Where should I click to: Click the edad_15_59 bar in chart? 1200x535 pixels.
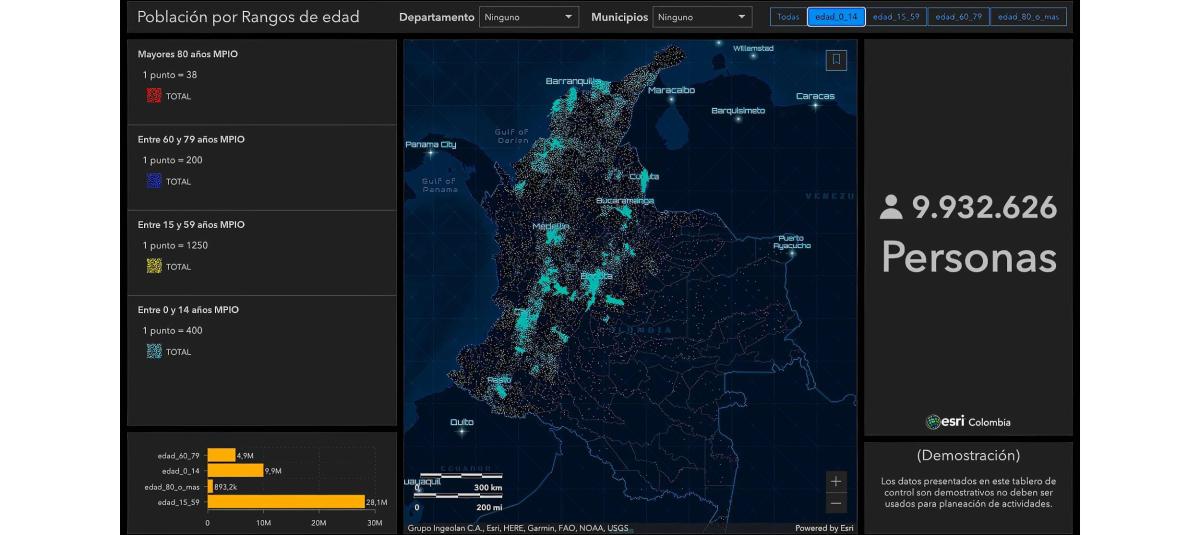286,501
